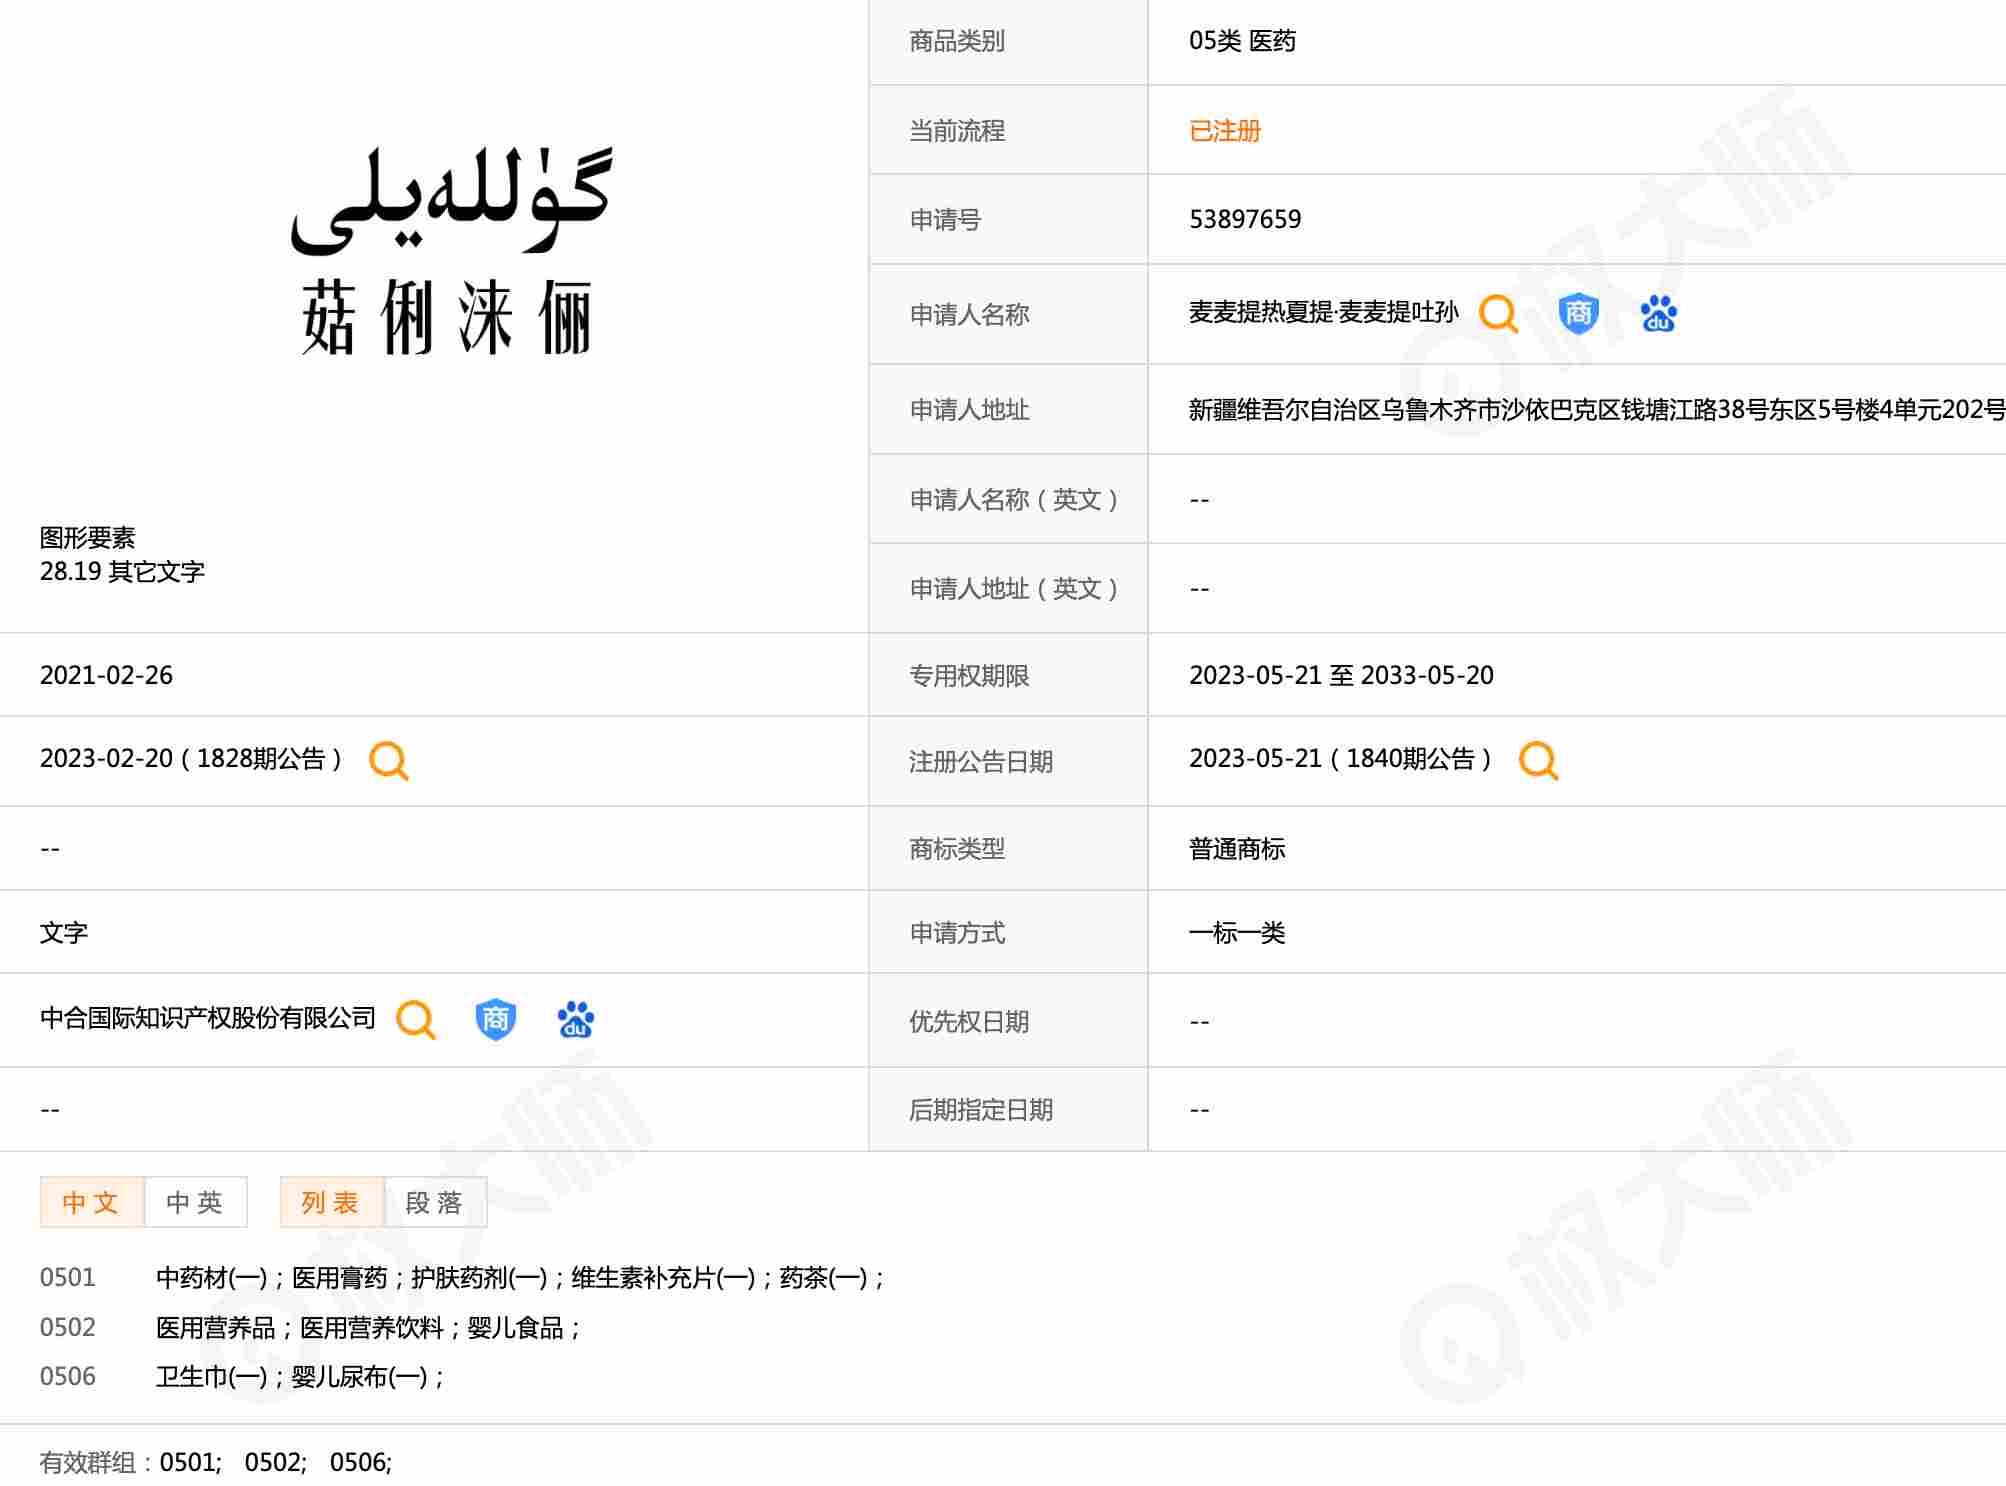
Task: Click the search icon next to the 1840期公告 notice
Action: coord(1537,760)
